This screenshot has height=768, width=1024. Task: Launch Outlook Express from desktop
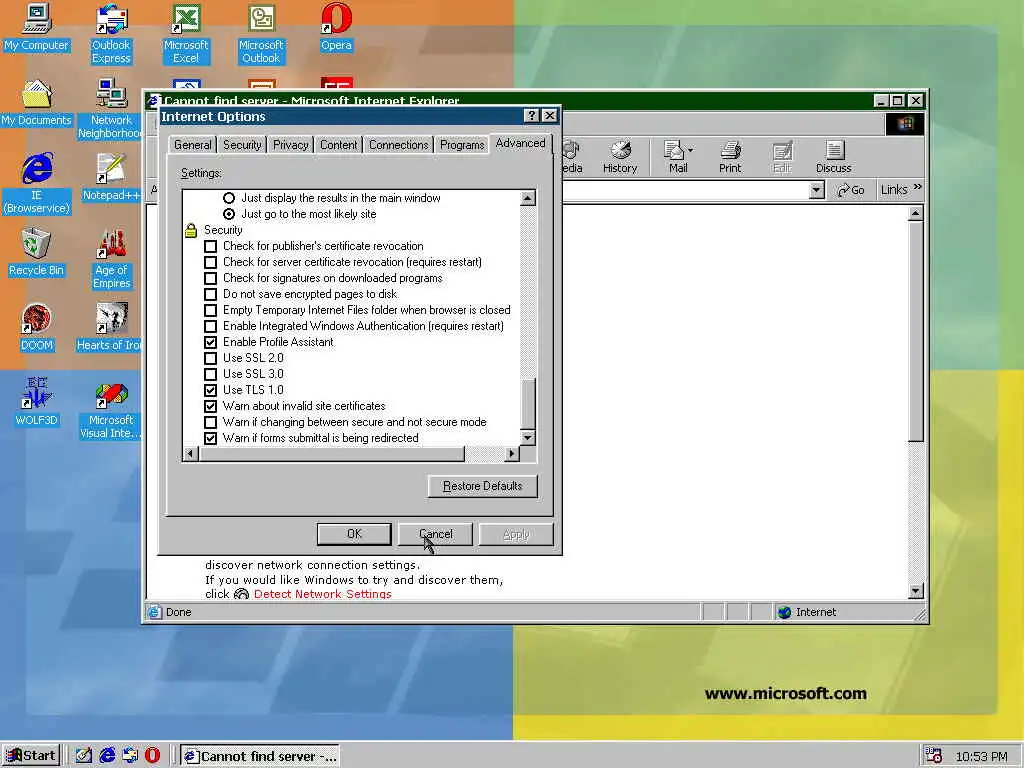pyautogui.click(x=111, y=33)
